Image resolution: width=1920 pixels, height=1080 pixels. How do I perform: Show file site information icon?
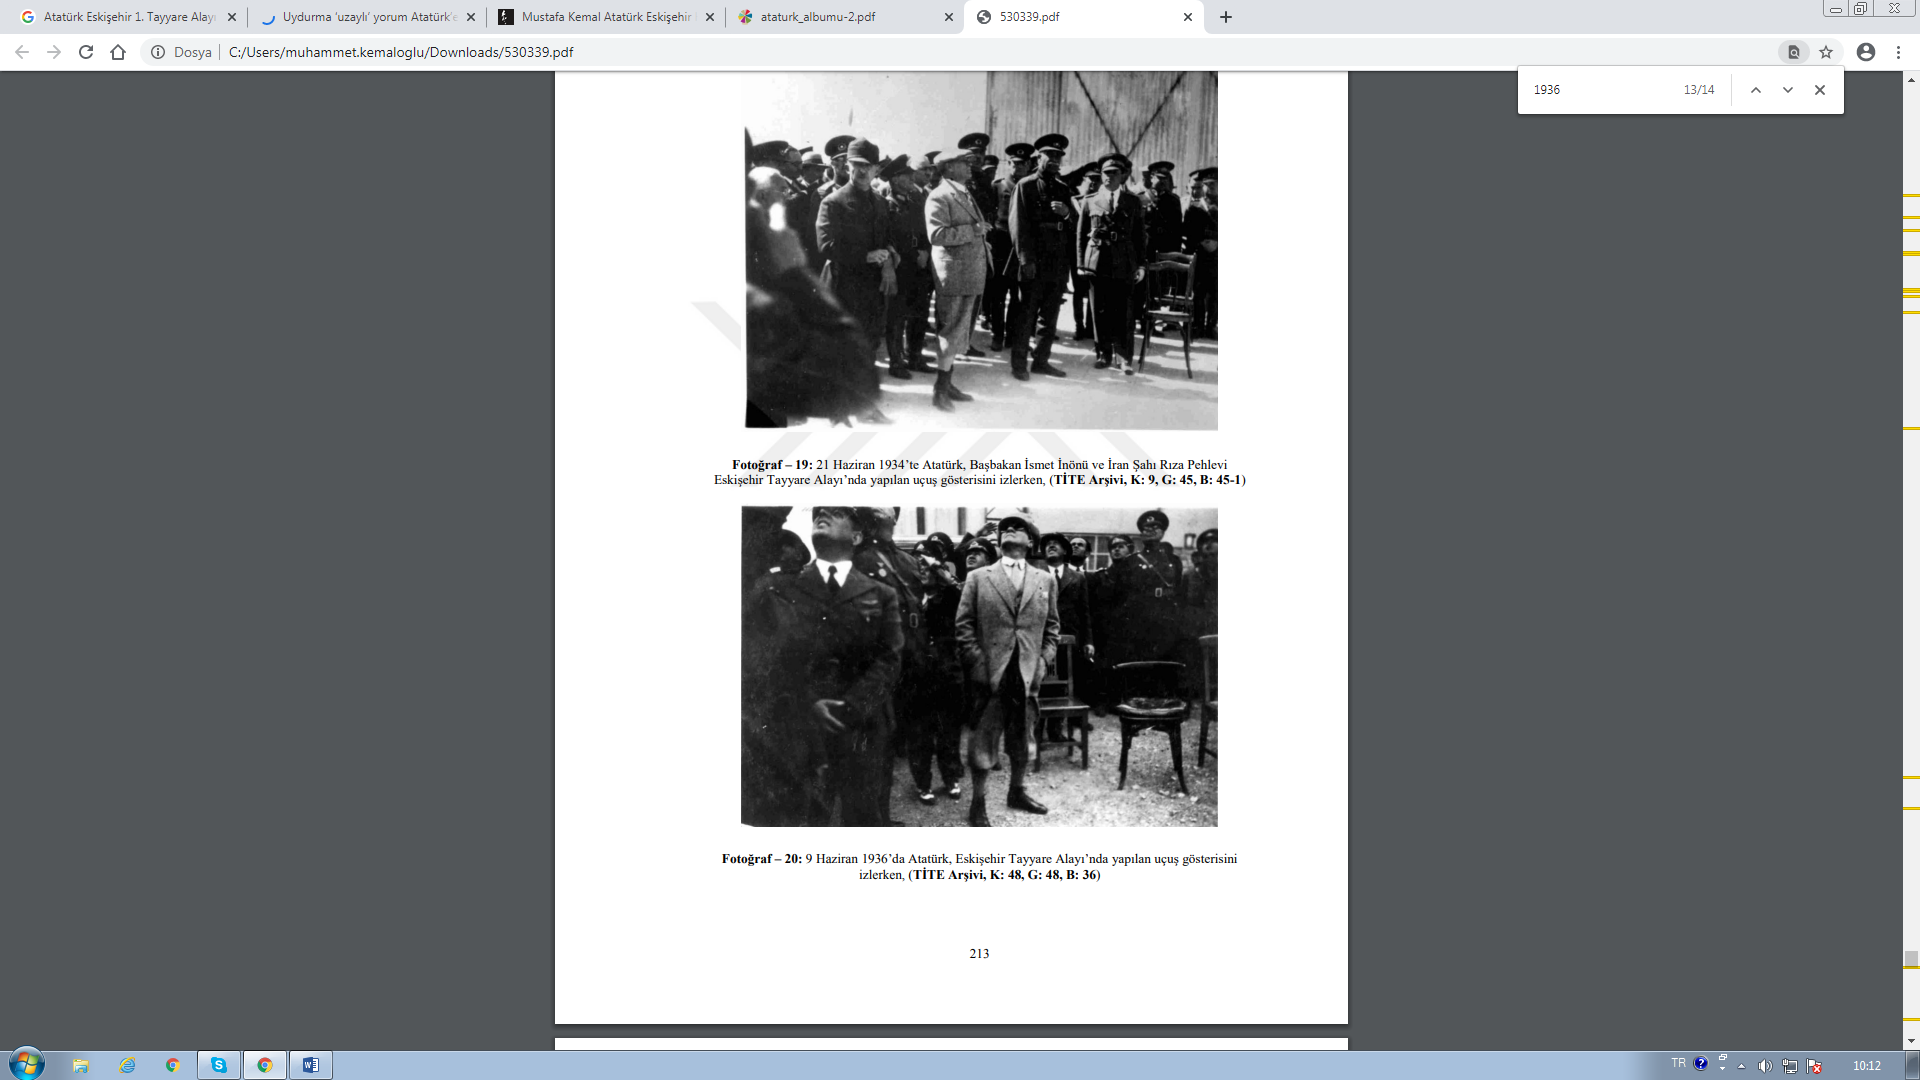point(158,52)
